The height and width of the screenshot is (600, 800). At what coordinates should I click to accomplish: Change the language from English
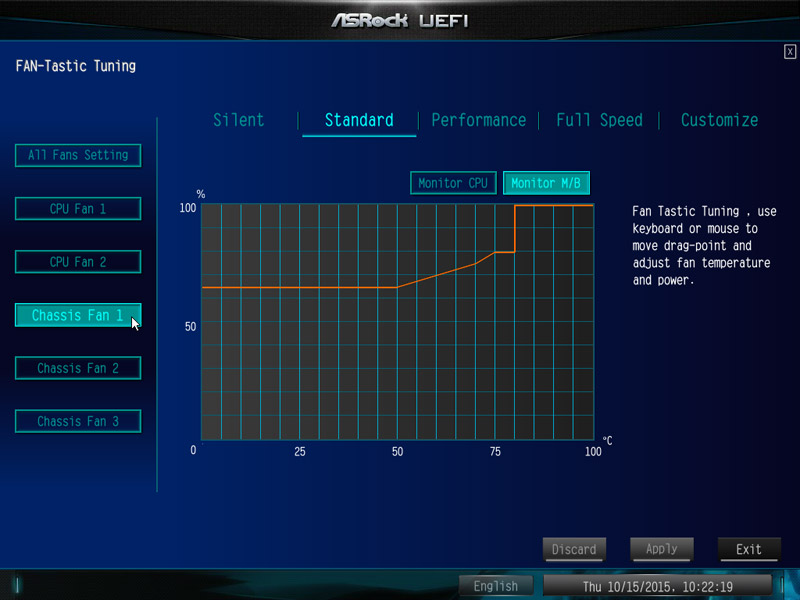[495, 586]
